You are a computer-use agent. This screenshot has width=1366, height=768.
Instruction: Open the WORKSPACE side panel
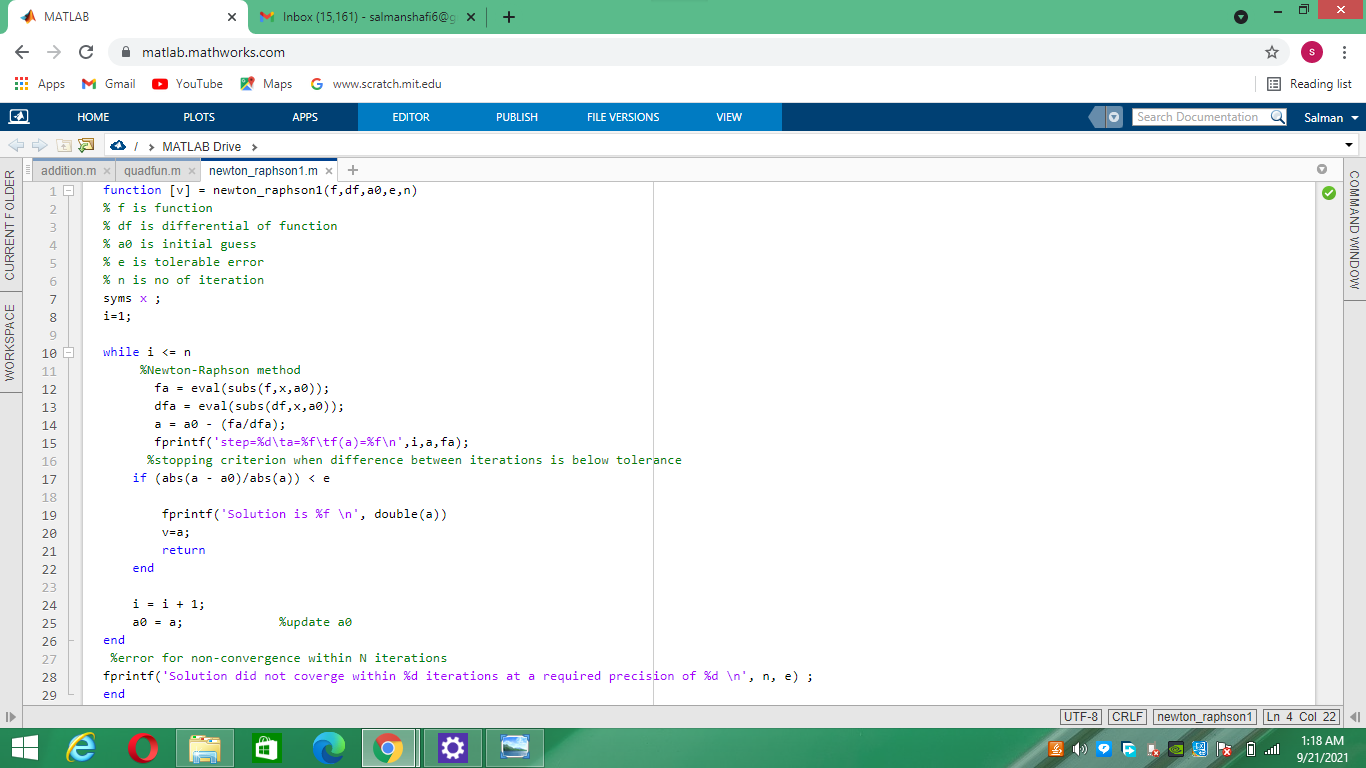(x=10, y=342)
